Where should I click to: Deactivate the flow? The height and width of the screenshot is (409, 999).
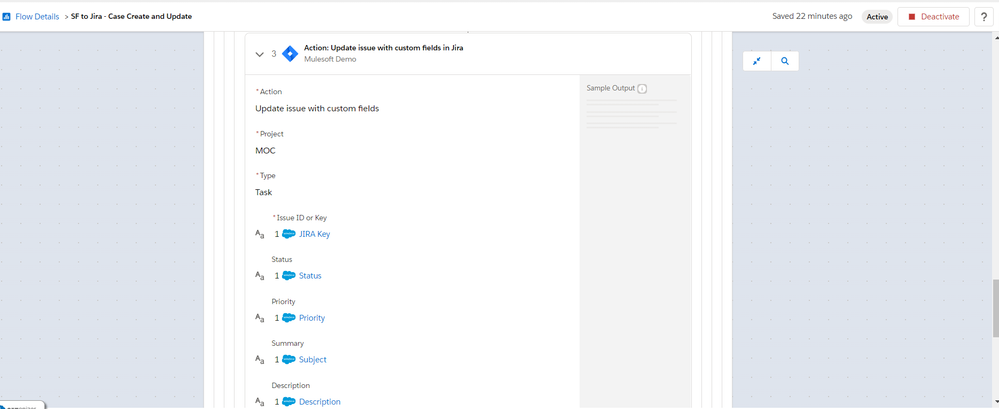[933, 17]
